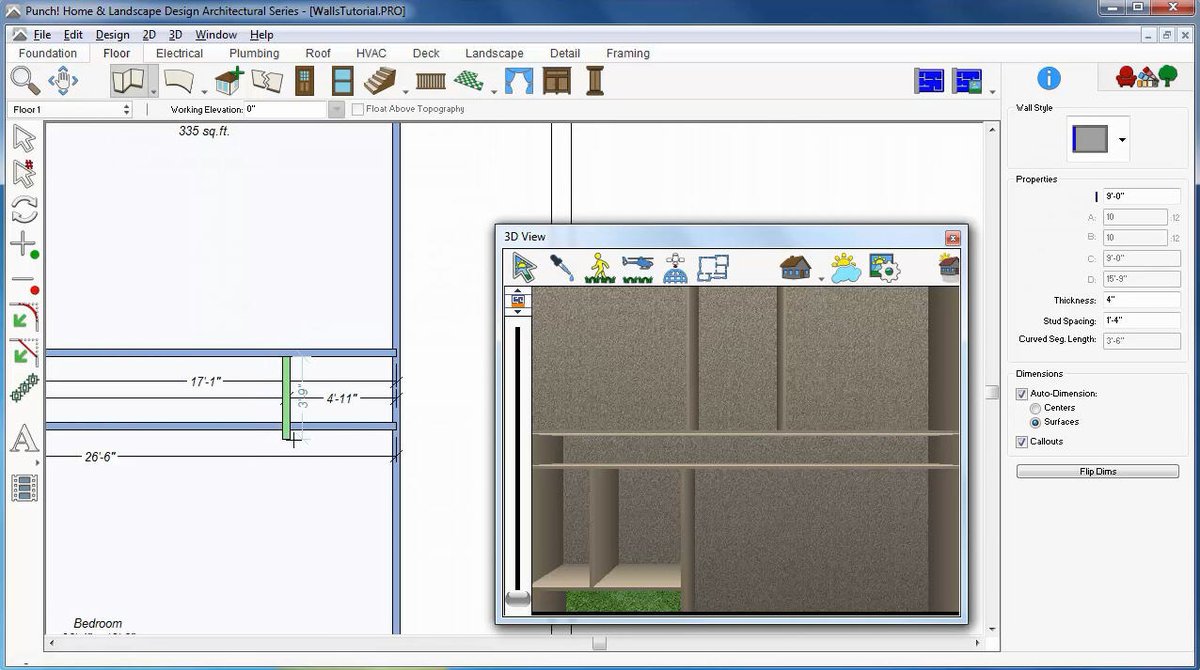This screenshot has height=670, width=1200.
Task: Click the plus add point tool
Action: pos(24,244)
